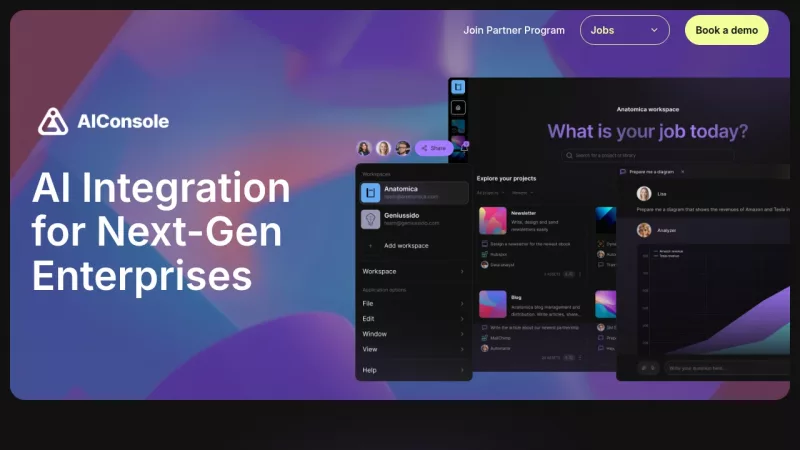Viewport: 800px width, 450px height.
Task: Click the Book a demo button
Action: click(x=726, y=30)
